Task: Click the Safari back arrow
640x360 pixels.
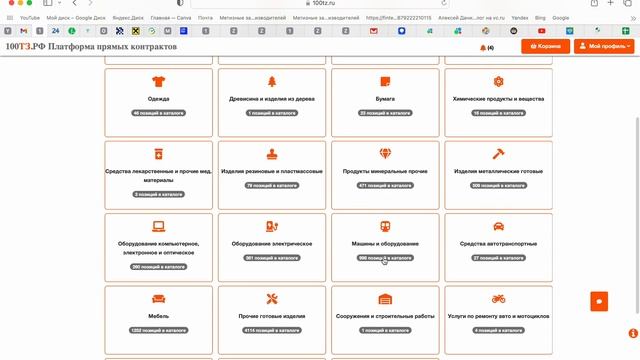Action: (x=74, y=3)
